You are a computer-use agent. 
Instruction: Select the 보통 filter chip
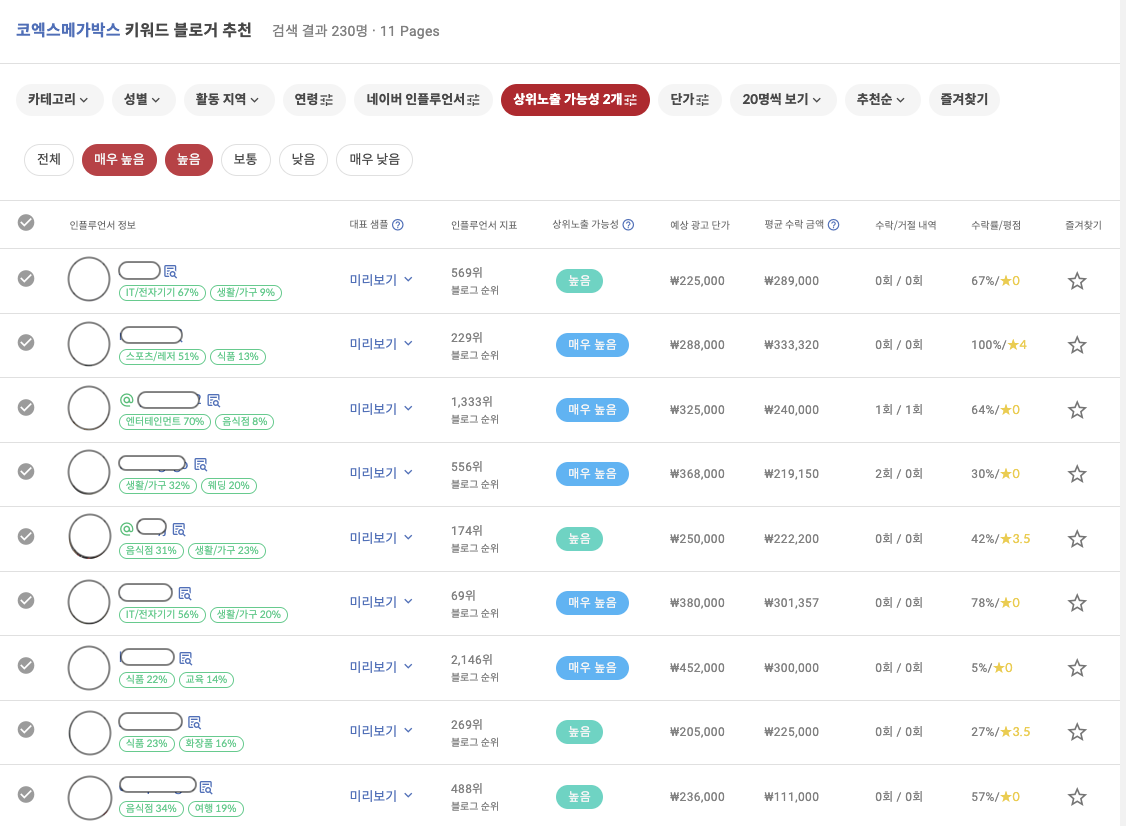click(246, 159)
